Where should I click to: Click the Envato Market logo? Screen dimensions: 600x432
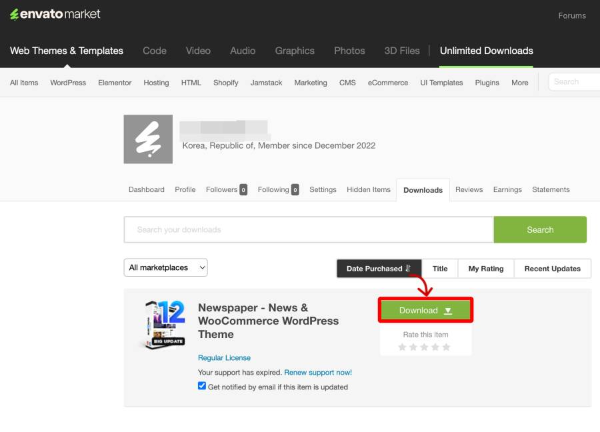55,14
